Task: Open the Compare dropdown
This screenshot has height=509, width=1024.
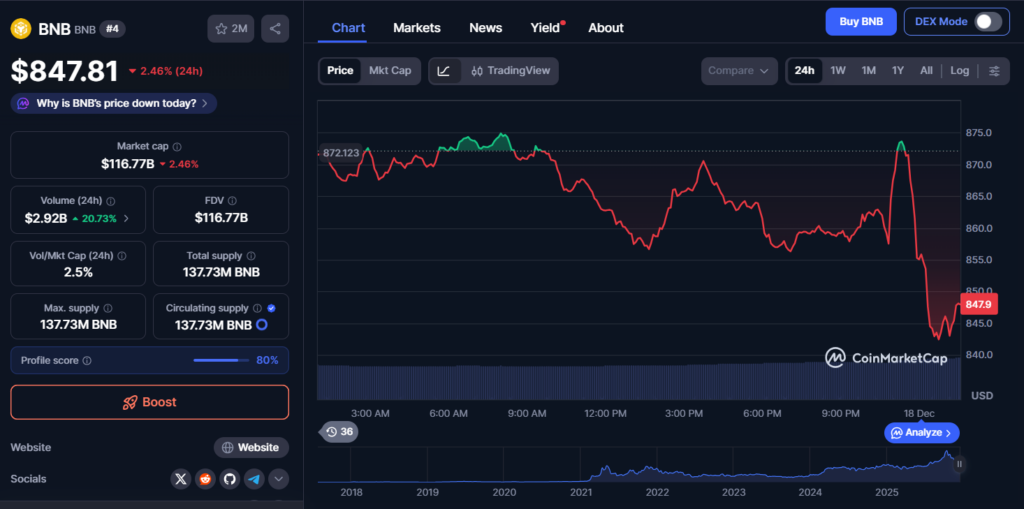Action: tap(738, 71)
